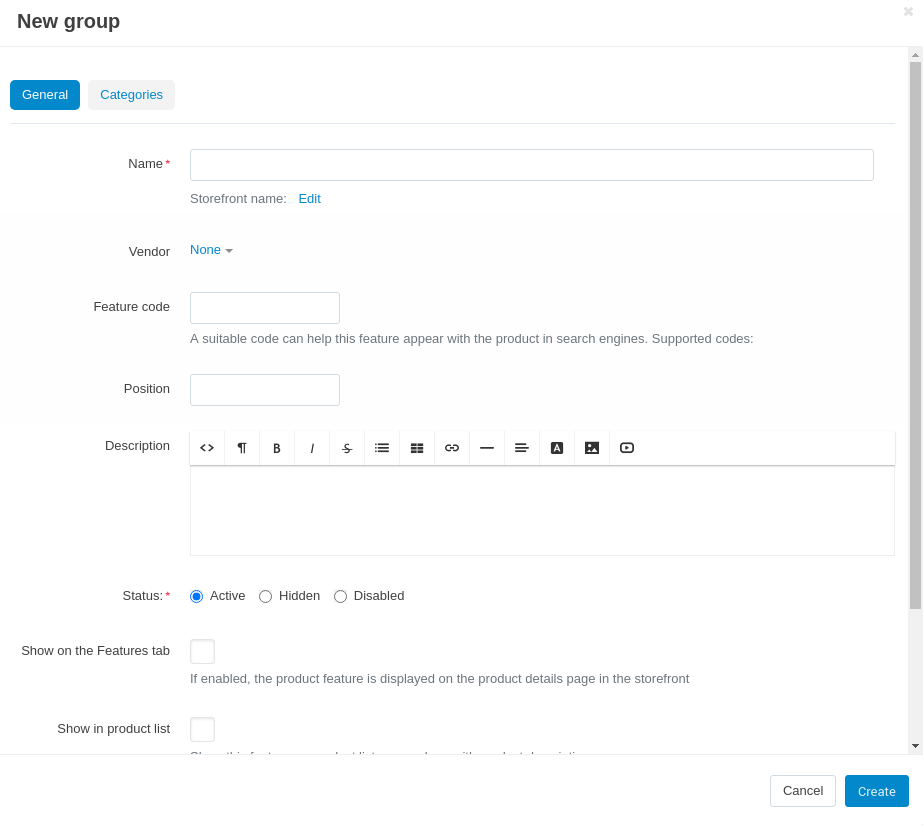Focus the Position input field
The width and height of the screenshot is (923, 825).
click(265, 390)
